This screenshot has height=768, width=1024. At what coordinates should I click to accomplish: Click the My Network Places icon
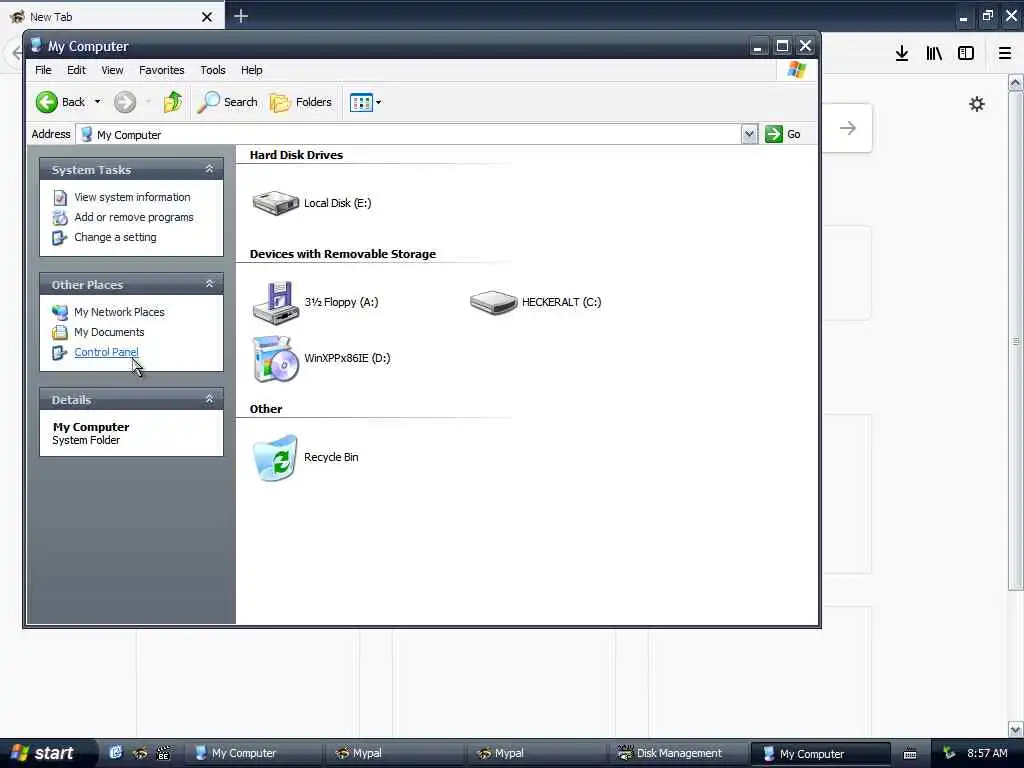(59, 312)
